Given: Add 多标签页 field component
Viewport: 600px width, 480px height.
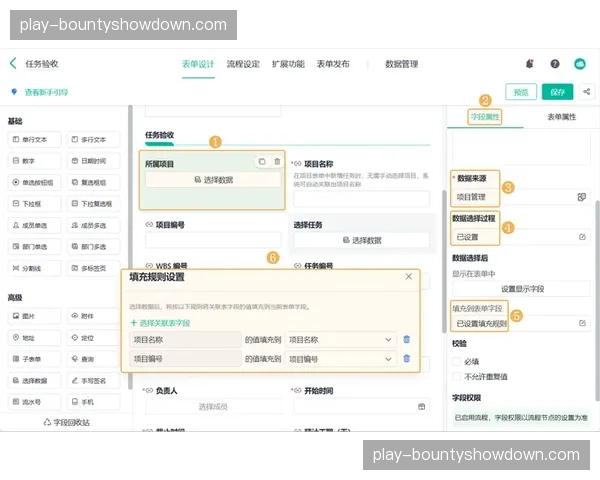Looking at the screenshot, I should tap(93, 268).
